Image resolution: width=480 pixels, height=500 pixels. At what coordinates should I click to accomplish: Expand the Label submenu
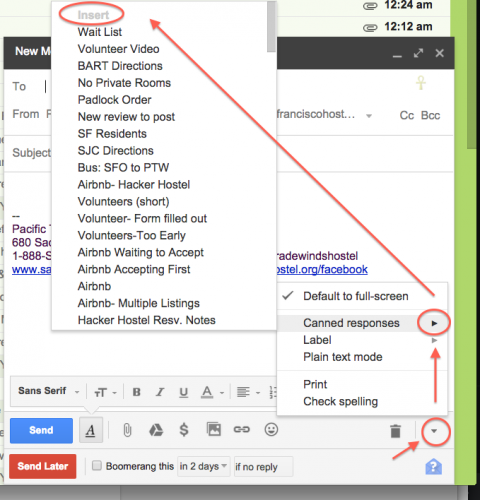click(x=362, y=340)
